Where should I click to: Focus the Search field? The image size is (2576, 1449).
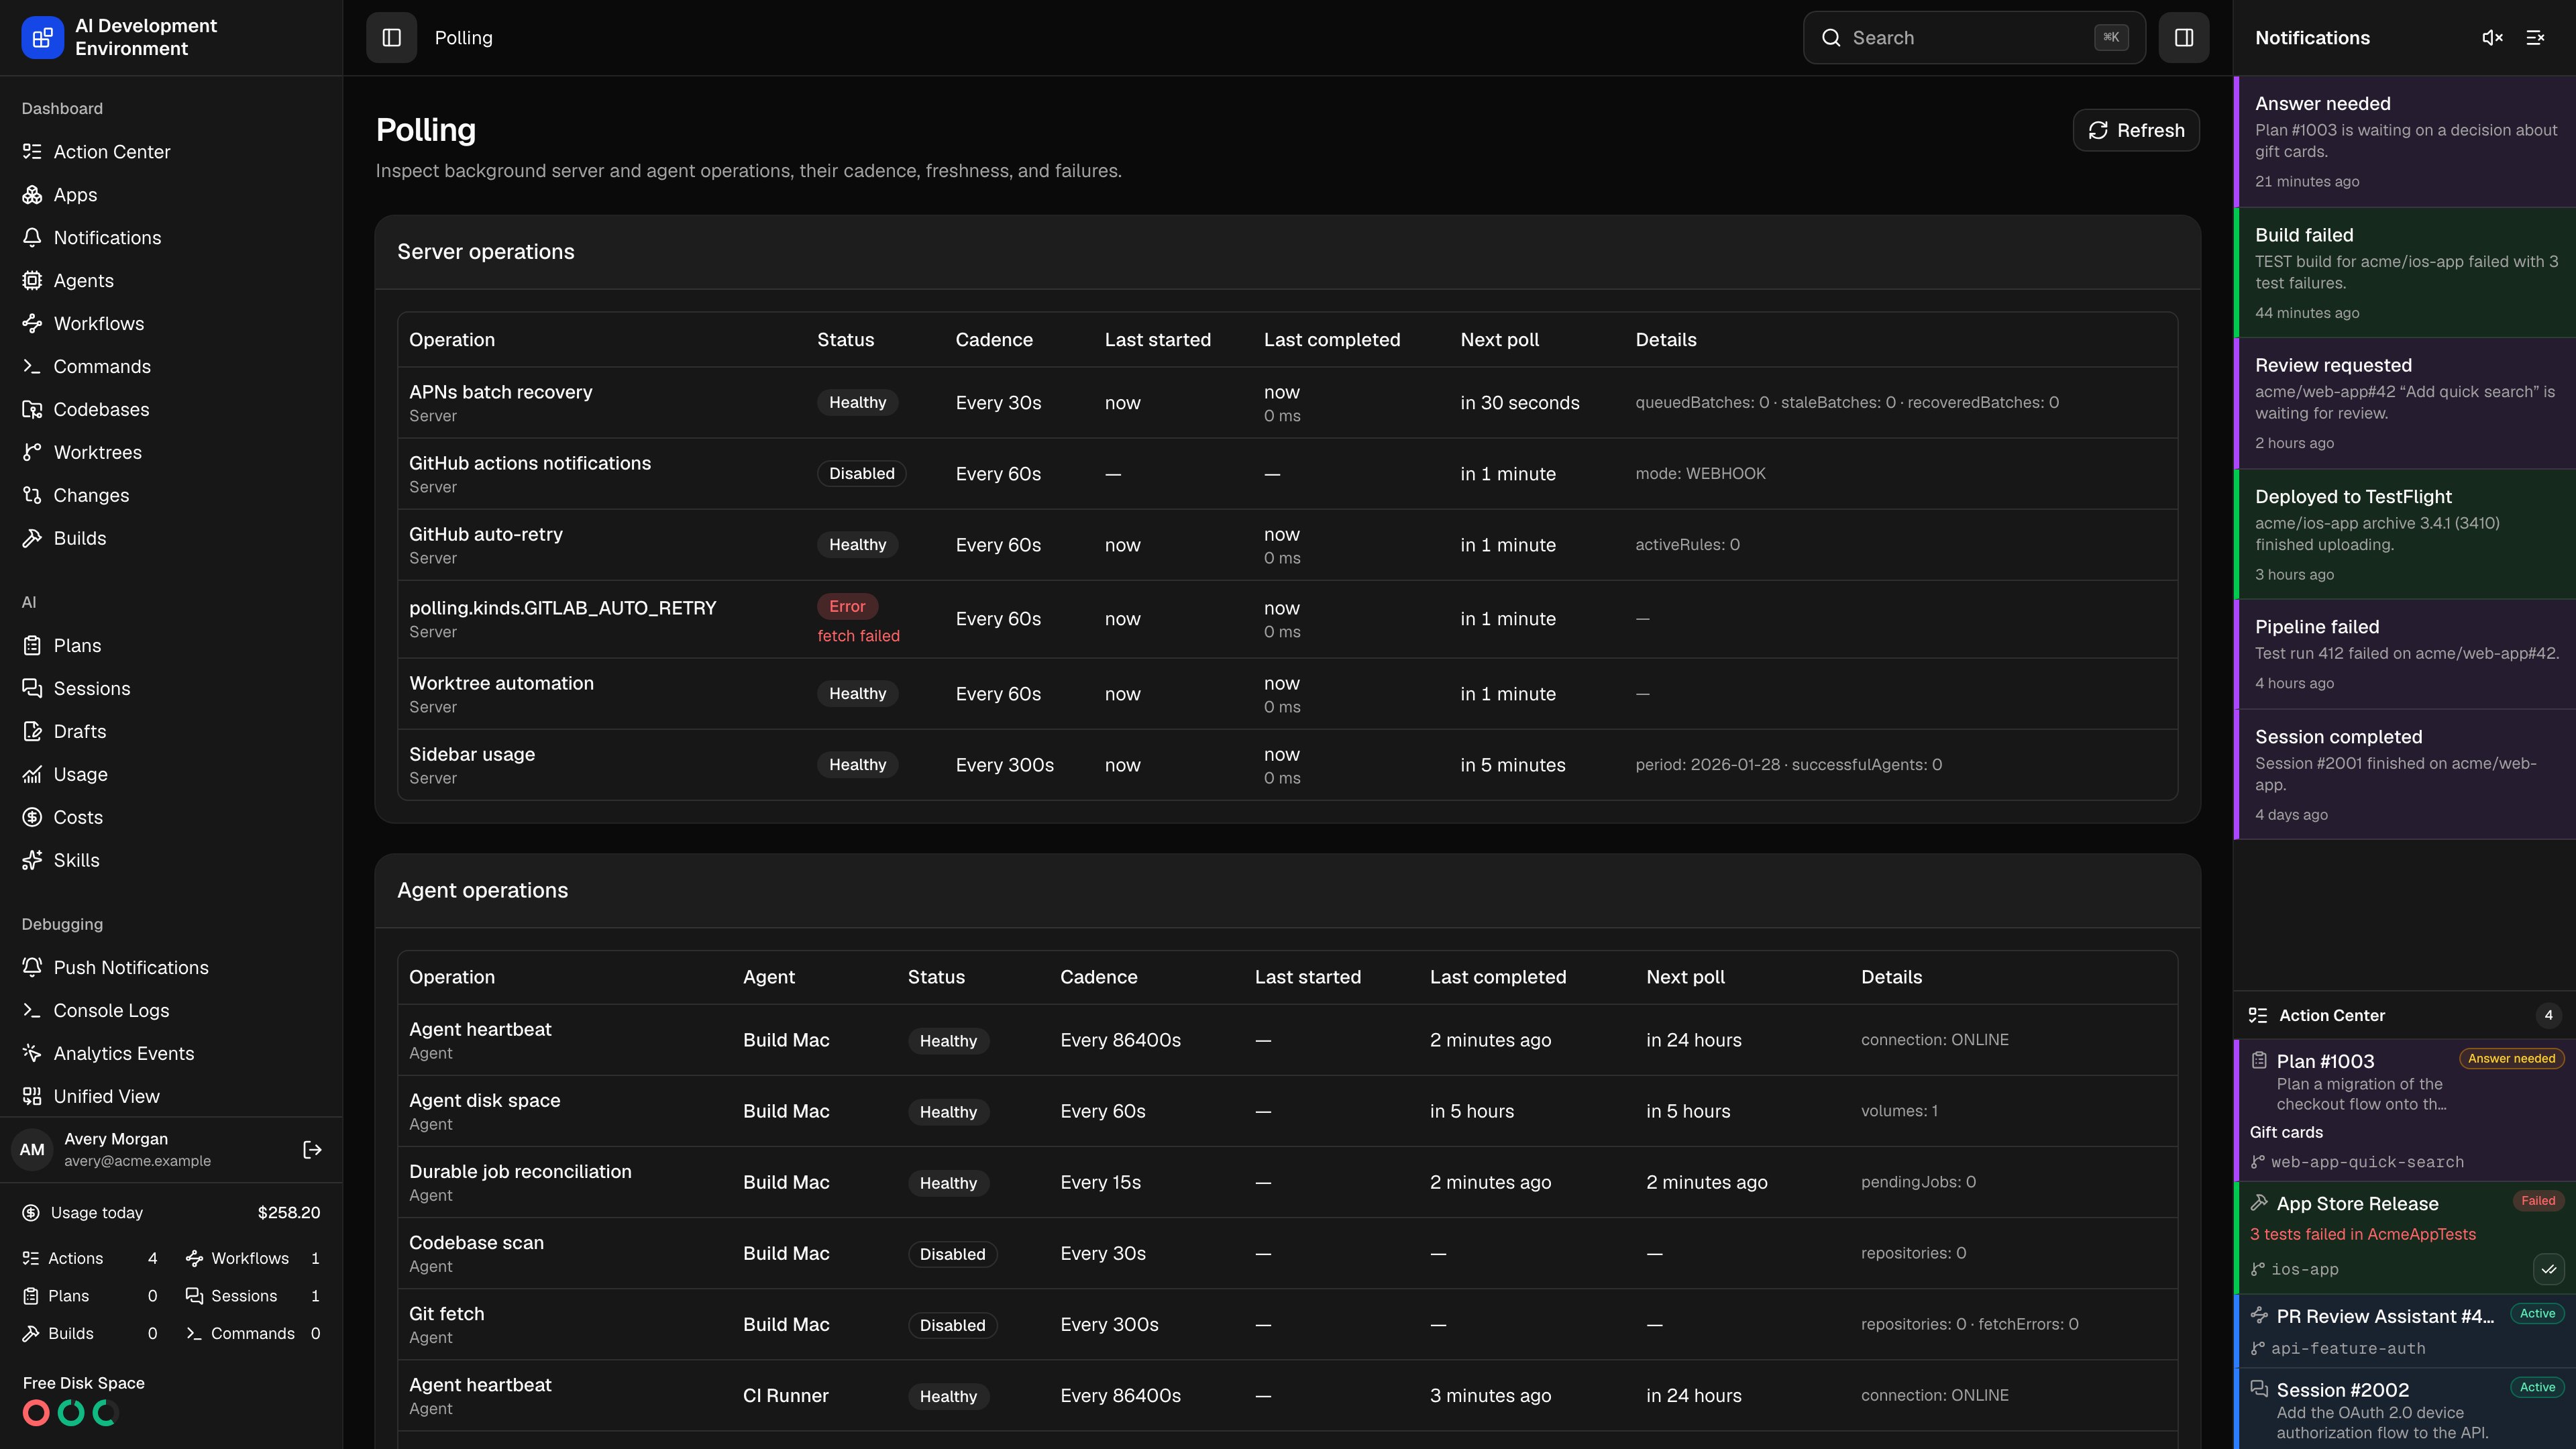pyautogui.click(x=1974, y=37)
